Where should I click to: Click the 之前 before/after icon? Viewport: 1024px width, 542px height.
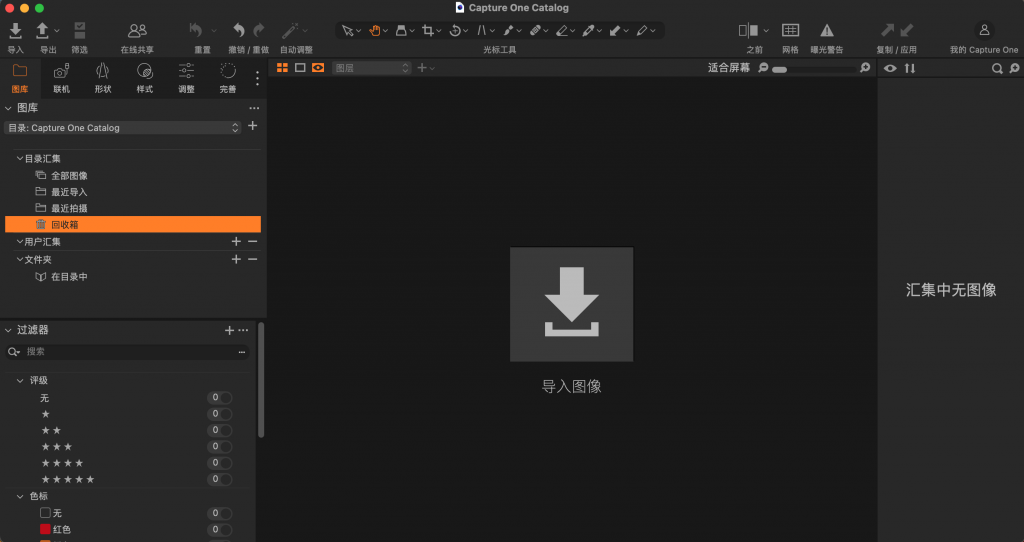pos(748,30)
